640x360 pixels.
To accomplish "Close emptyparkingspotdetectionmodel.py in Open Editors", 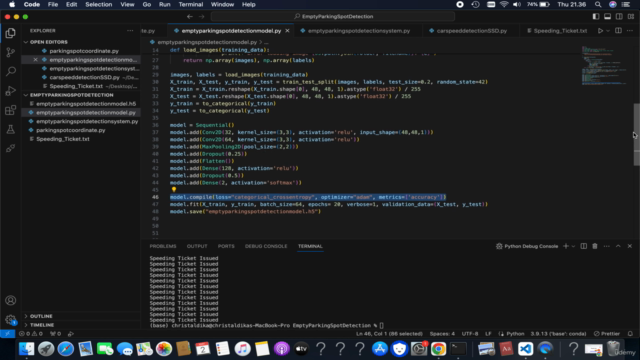I will [x=36, y=60].
